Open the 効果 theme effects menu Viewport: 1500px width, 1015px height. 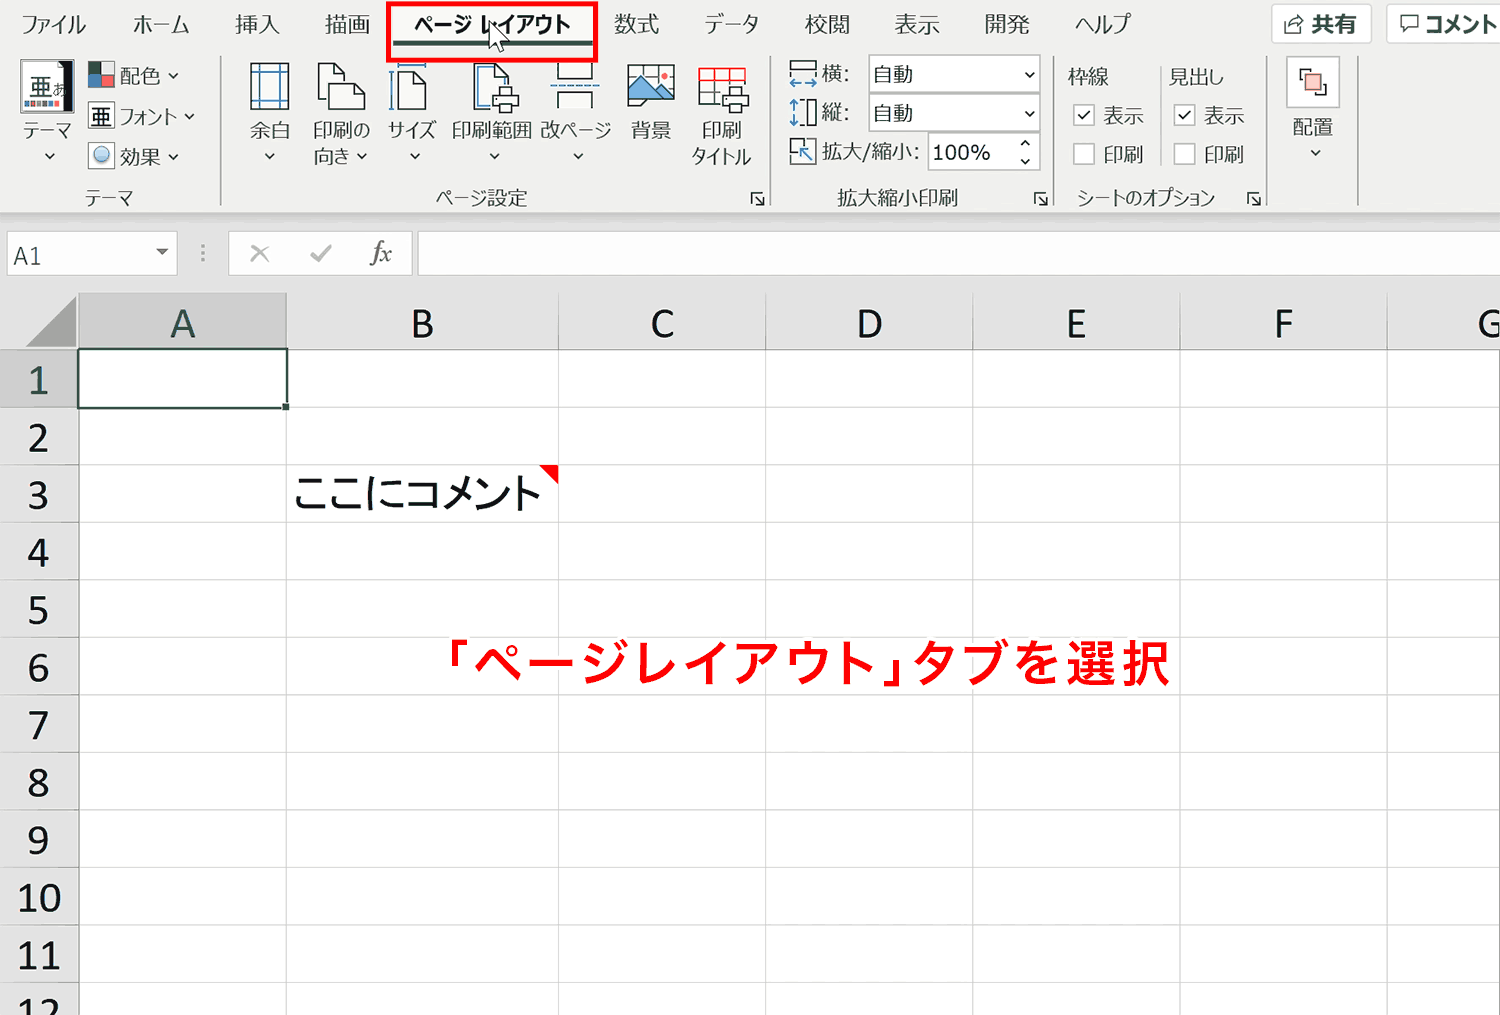pos(134,156)
